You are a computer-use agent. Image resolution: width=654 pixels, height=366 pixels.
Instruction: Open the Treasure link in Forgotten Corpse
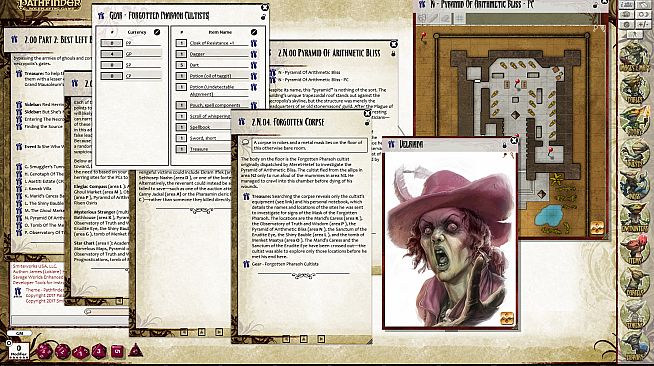click(247, 196)
